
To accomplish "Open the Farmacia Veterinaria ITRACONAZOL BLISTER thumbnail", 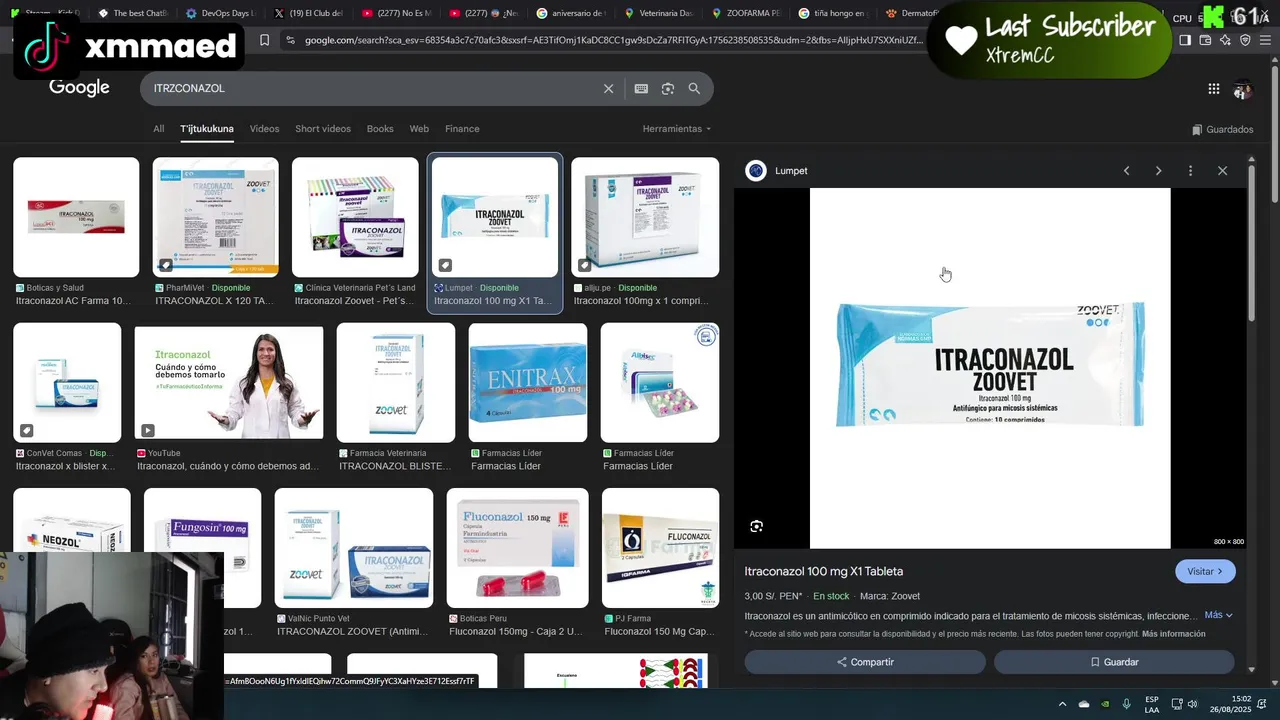I will coord(396,382).
